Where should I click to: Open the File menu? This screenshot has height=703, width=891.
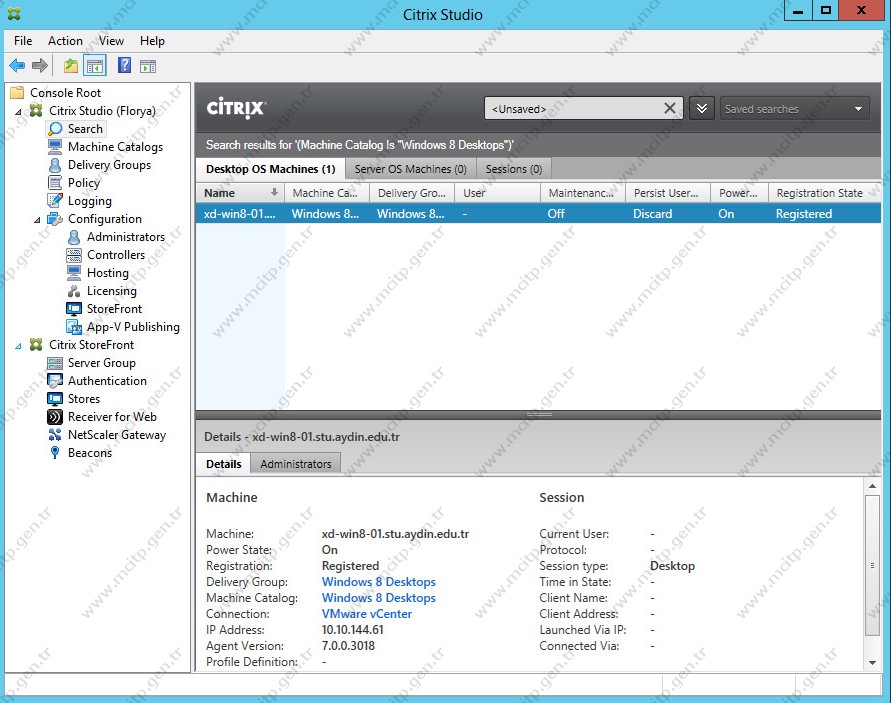pos(23,41)
